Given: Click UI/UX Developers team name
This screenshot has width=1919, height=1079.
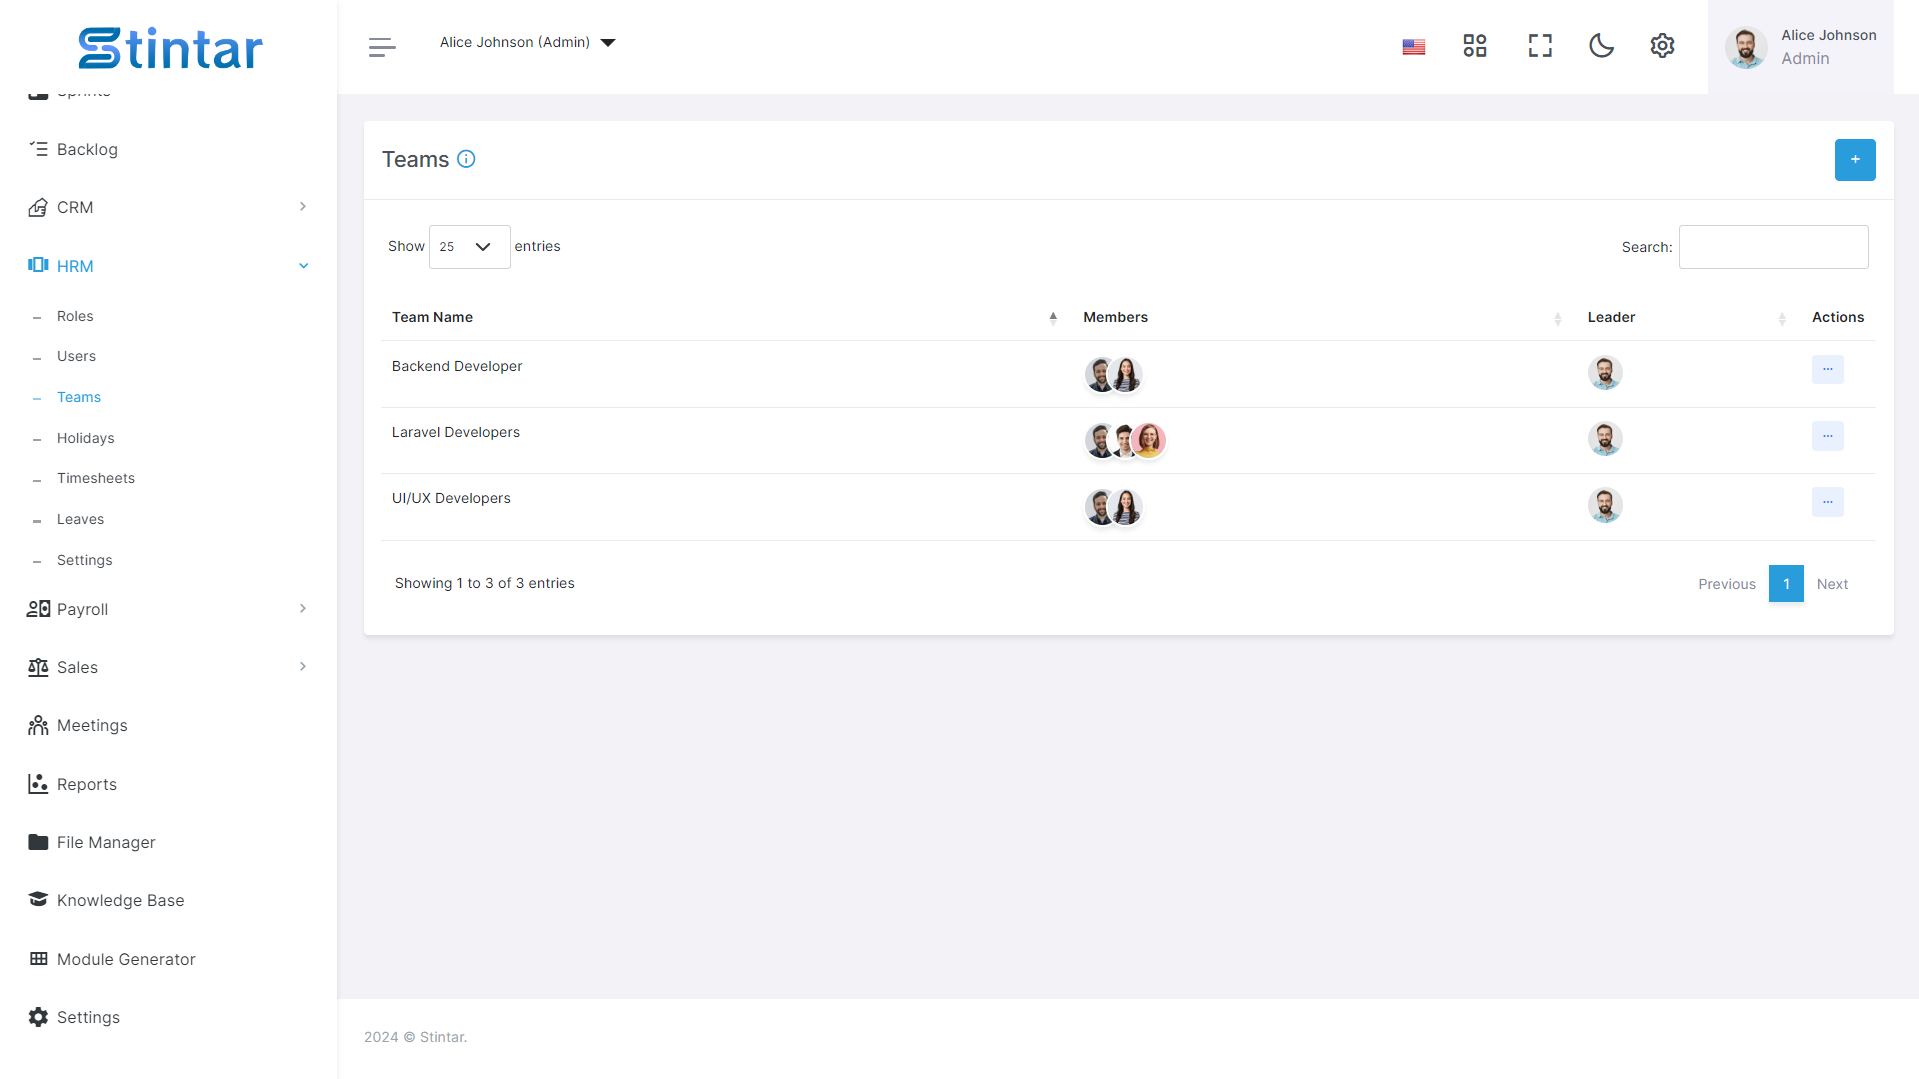Looking at the screenshot, I should pyautogui.click(x=451, y=498).
